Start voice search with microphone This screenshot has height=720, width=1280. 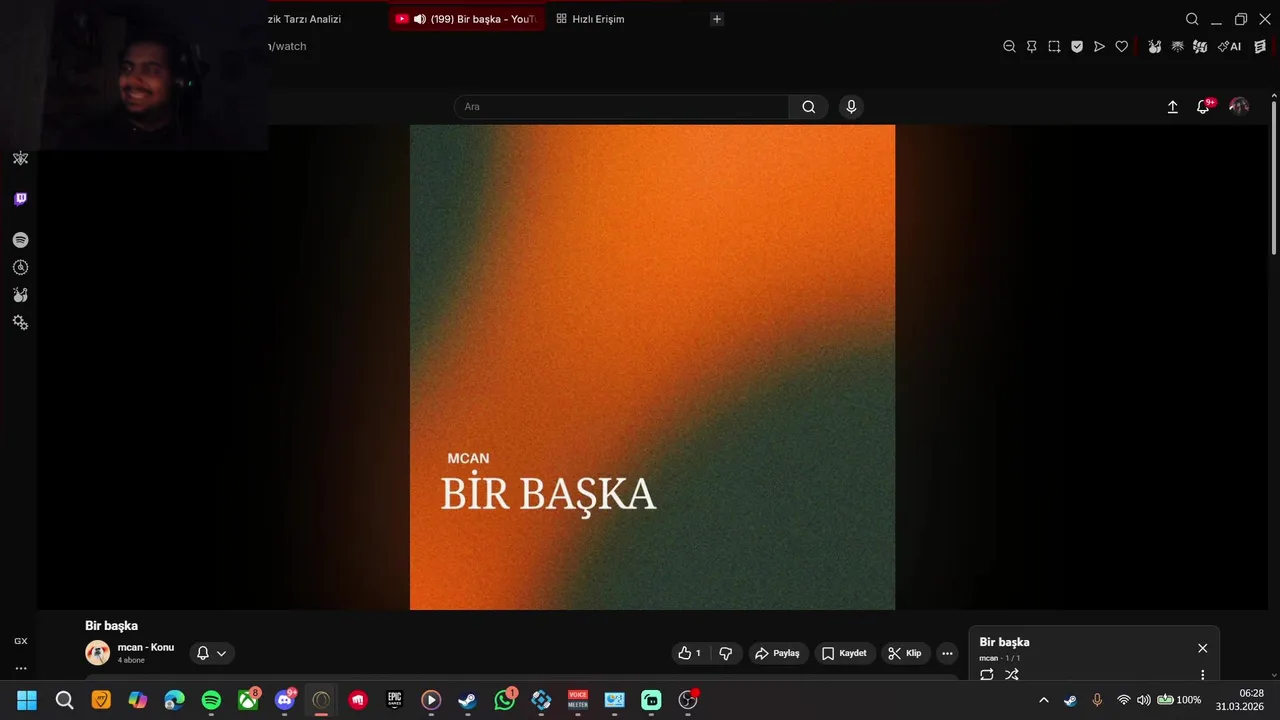point(851,107)
